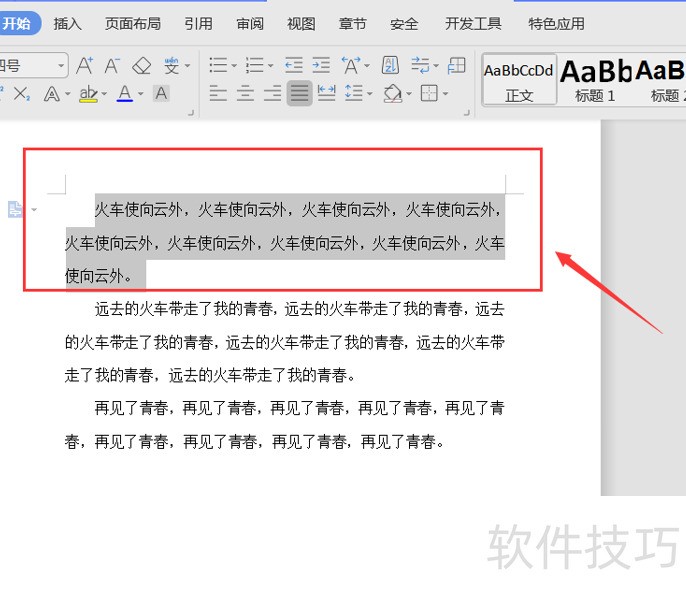The image size is (686, 598).
Task: Open the font dialog launcher
Action: pos(191,113)
